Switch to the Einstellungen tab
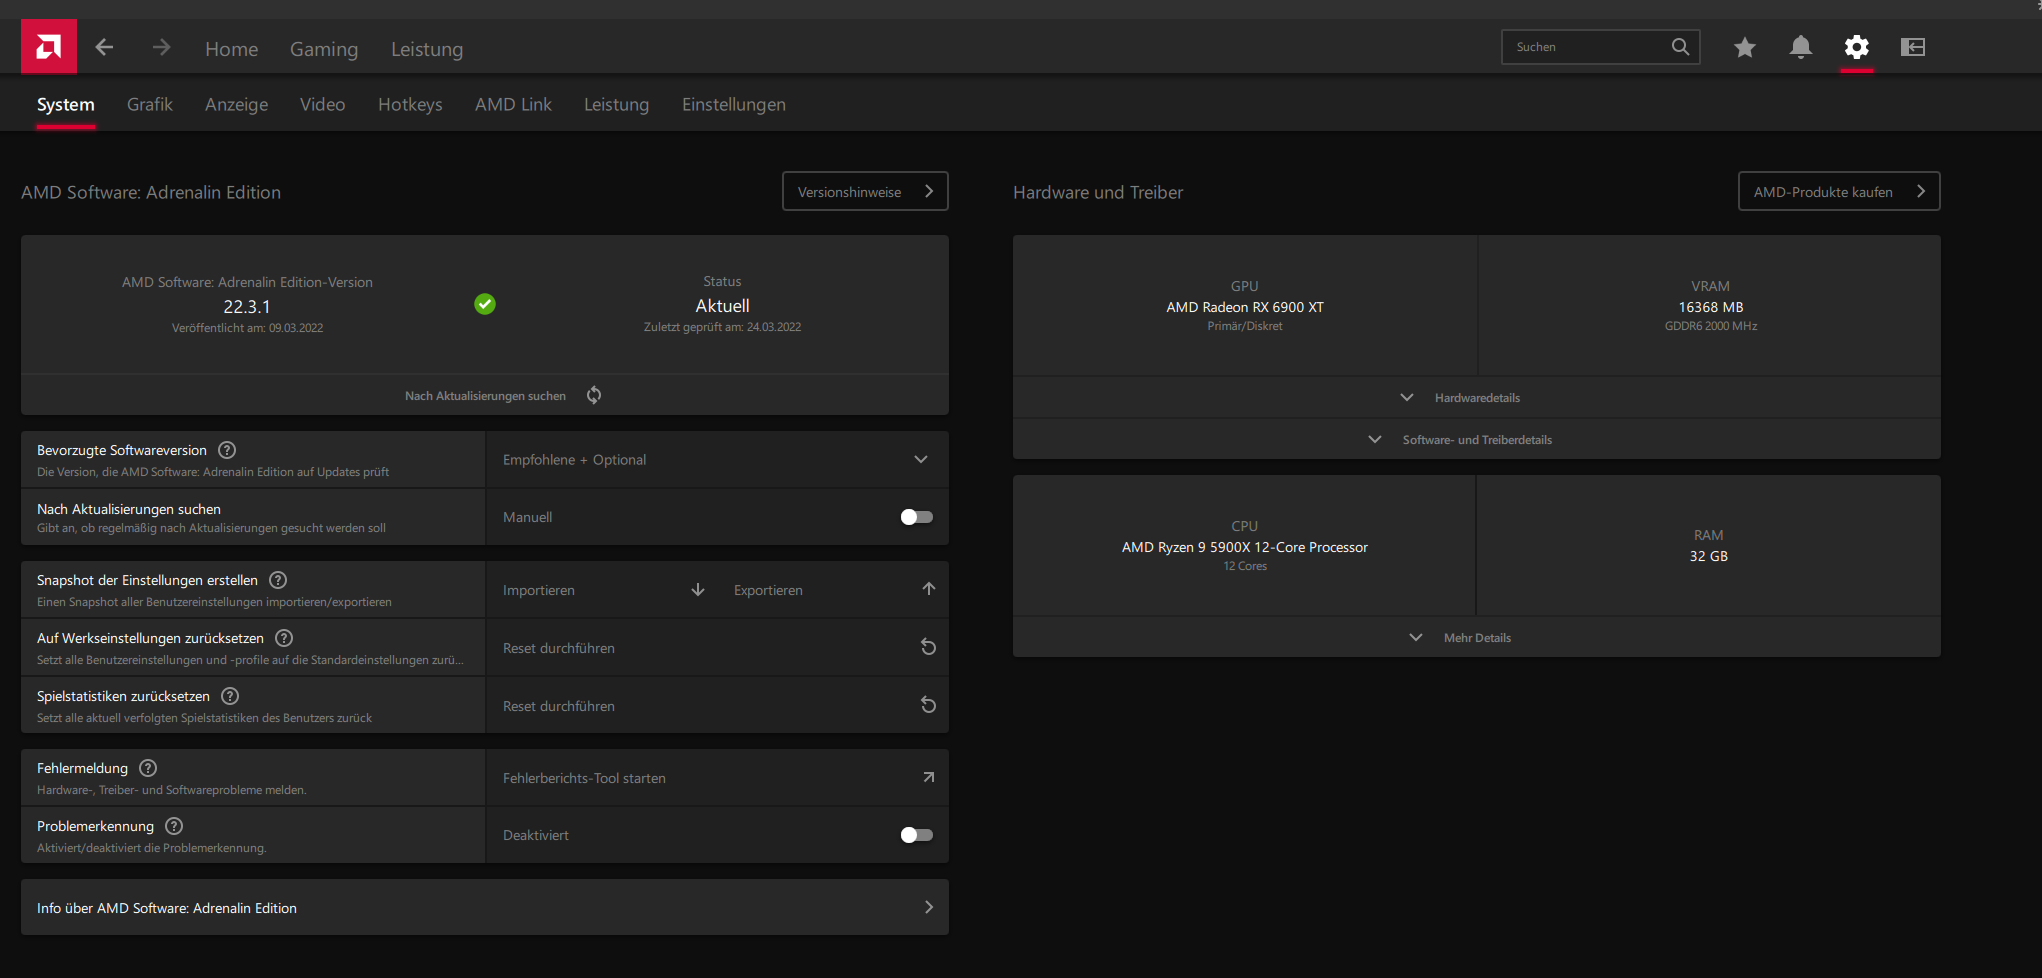The image size is (2042, 978). pos(734,105)
